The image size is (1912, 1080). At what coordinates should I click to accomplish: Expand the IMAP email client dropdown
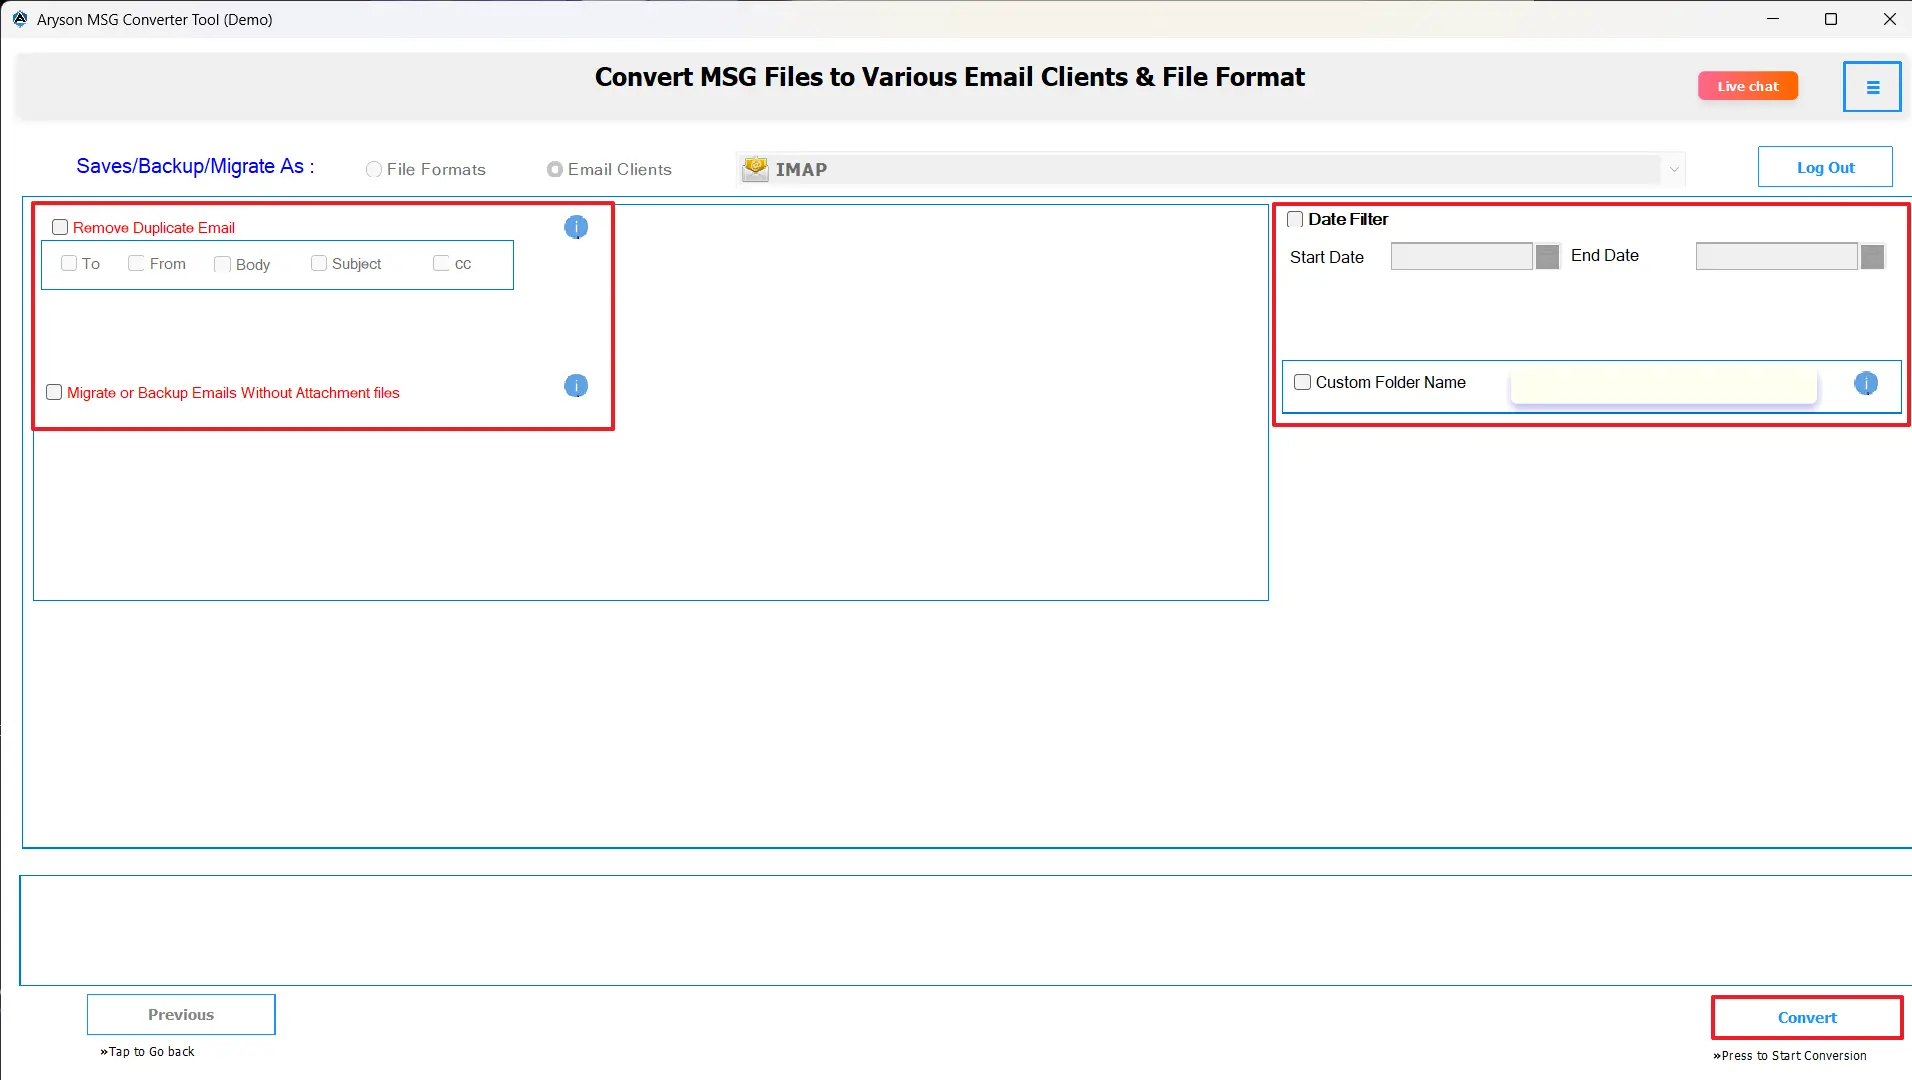(1674, 169)
